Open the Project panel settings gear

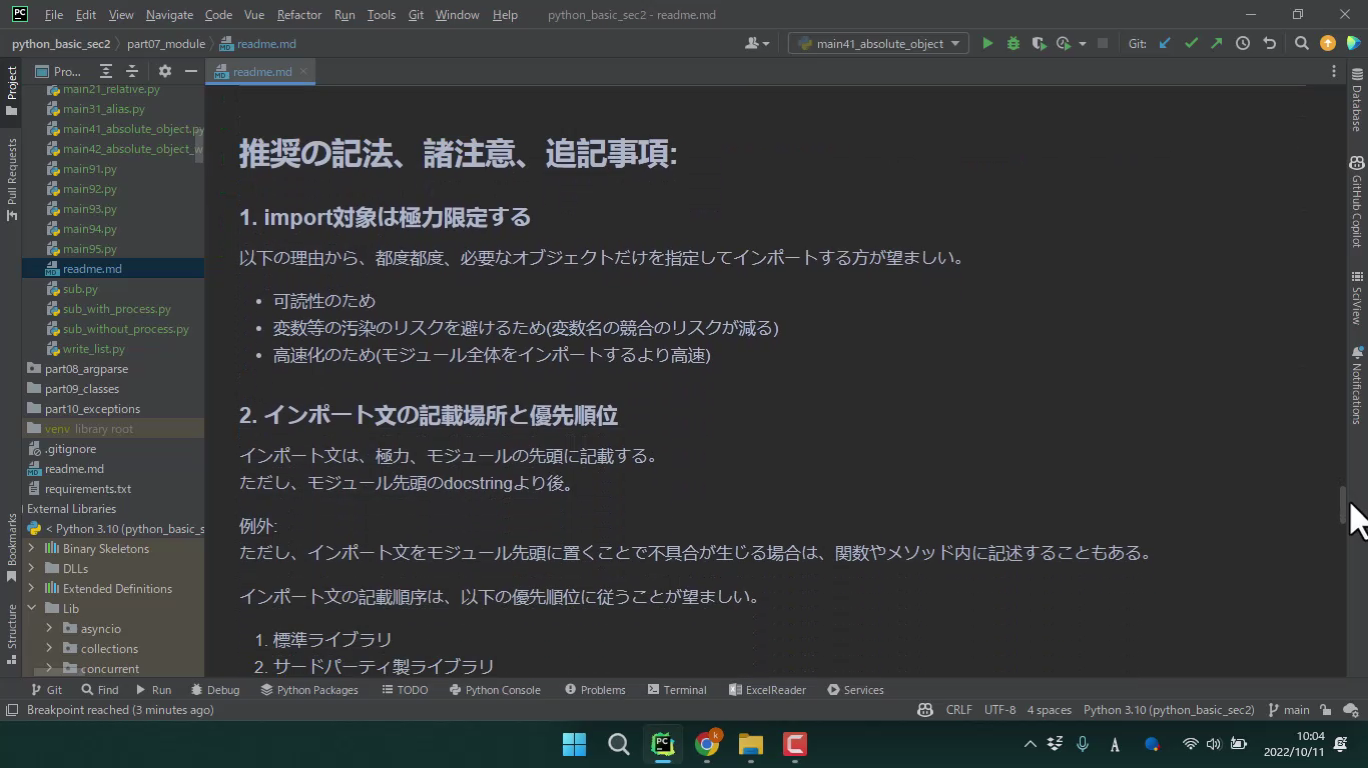(x=165, y=71)
